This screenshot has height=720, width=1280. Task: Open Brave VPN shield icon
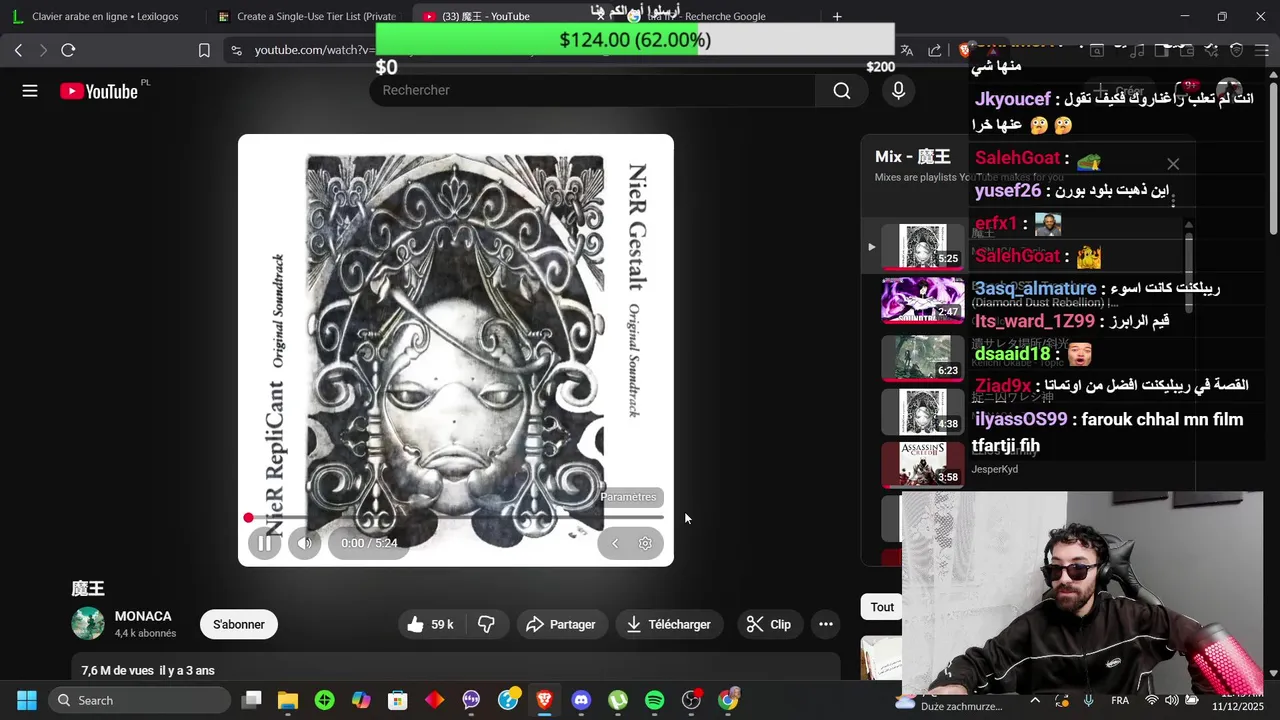[x=1236, y=50]
